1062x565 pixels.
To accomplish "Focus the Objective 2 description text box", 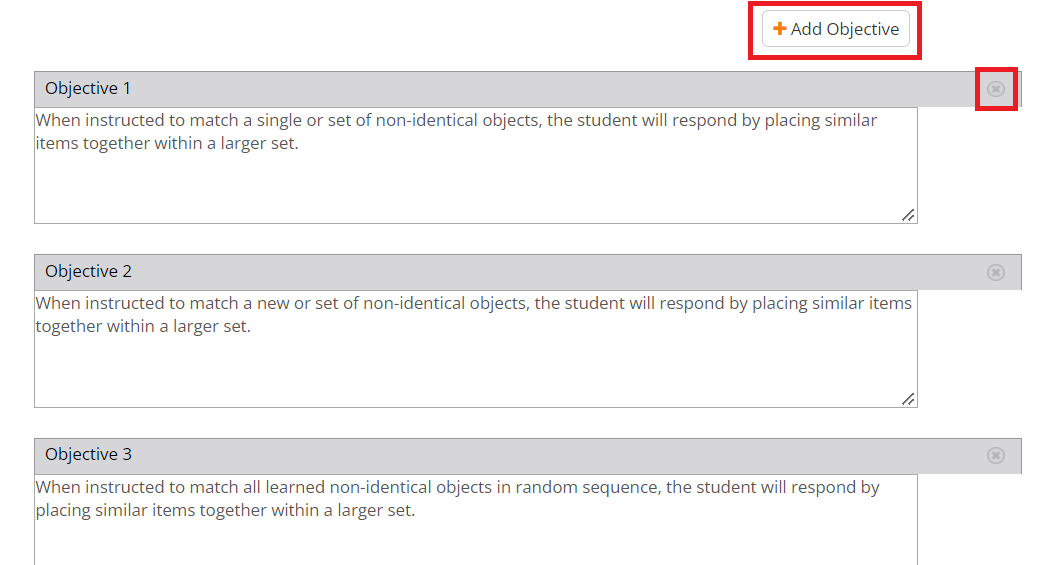I will [475, 365].
